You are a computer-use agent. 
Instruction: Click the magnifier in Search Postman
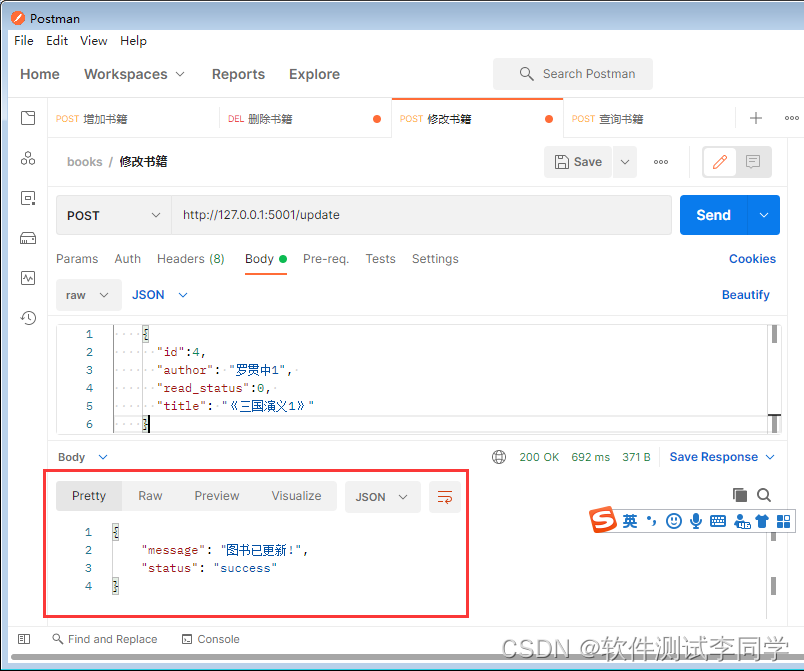tap(526, 74)
